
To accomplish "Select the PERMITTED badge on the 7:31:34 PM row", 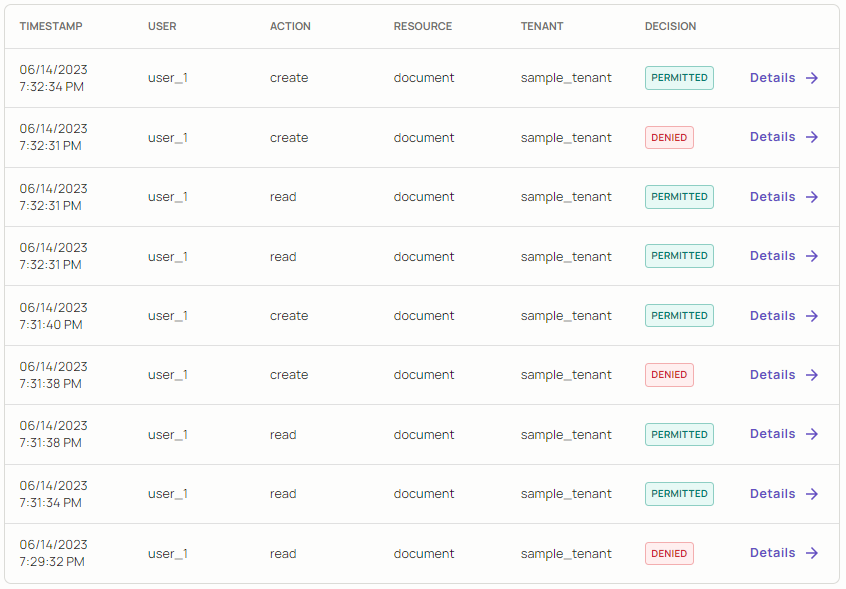I will [x=679, y=493].
